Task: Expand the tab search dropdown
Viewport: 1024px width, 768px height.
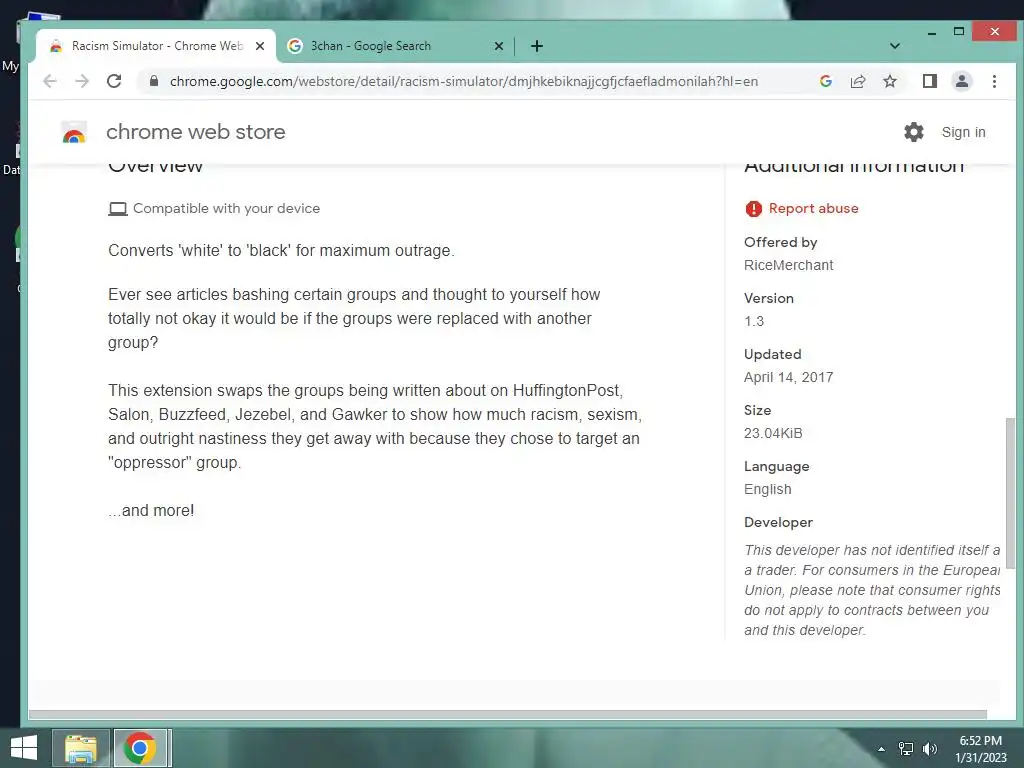Action: 895,46
